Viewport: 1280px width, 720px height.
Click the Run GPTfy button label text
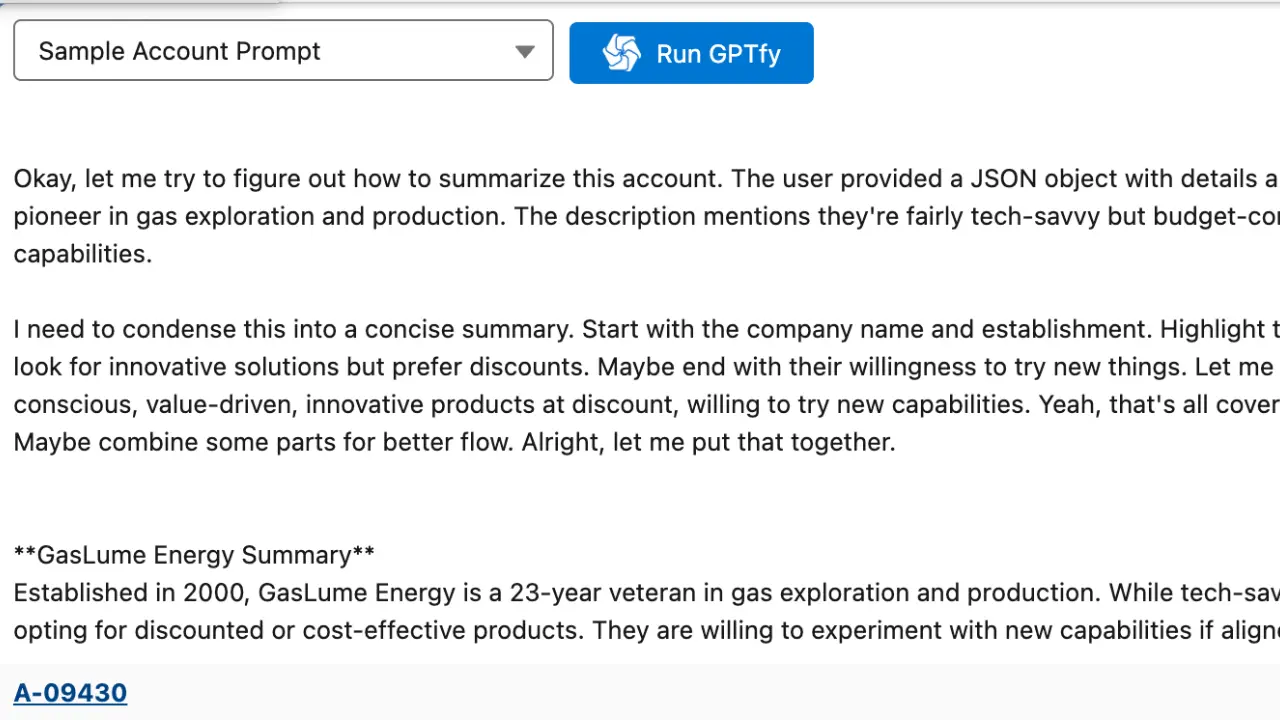pos(718,54)
